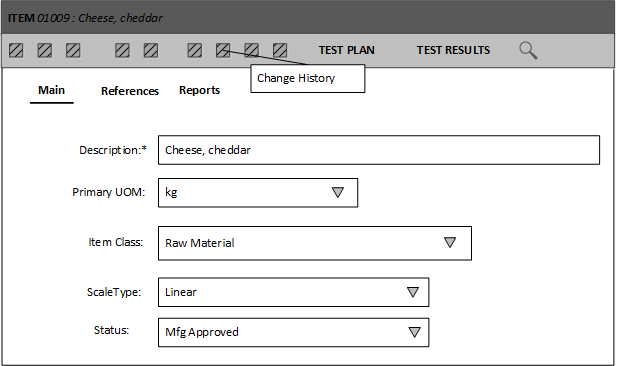Image resolution: width=618 pixels, height=366 pixels.
Task: Click in the Description text field
Action: tap(379, 150)
